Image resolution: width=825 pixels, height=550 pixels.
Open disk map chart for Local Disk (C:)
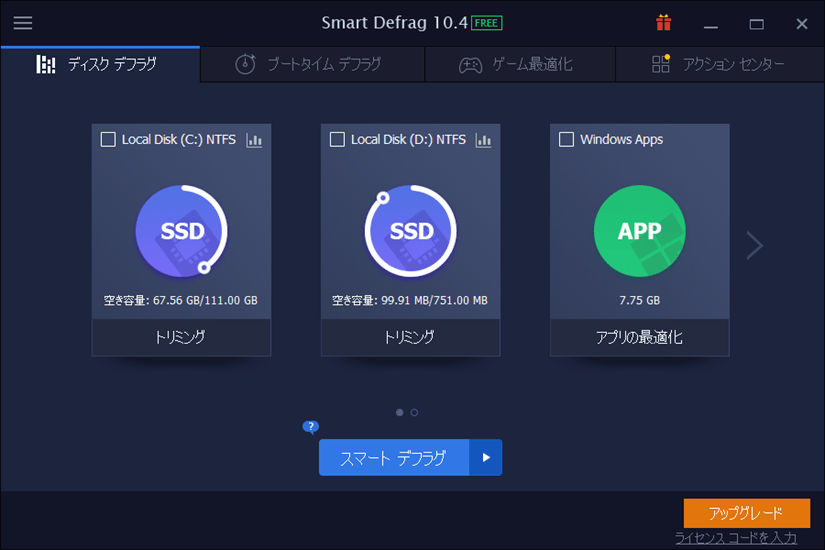[x=254, y=140]
